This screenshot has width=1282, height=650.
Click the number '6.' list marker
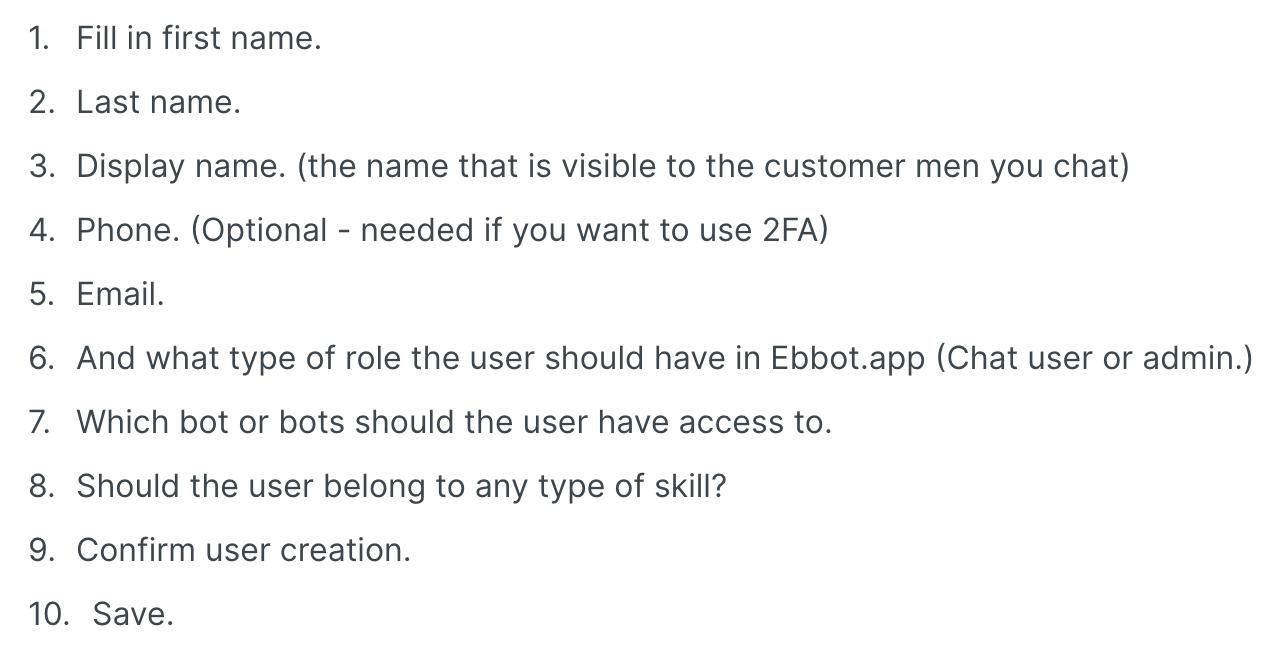[x=40, y=358]
